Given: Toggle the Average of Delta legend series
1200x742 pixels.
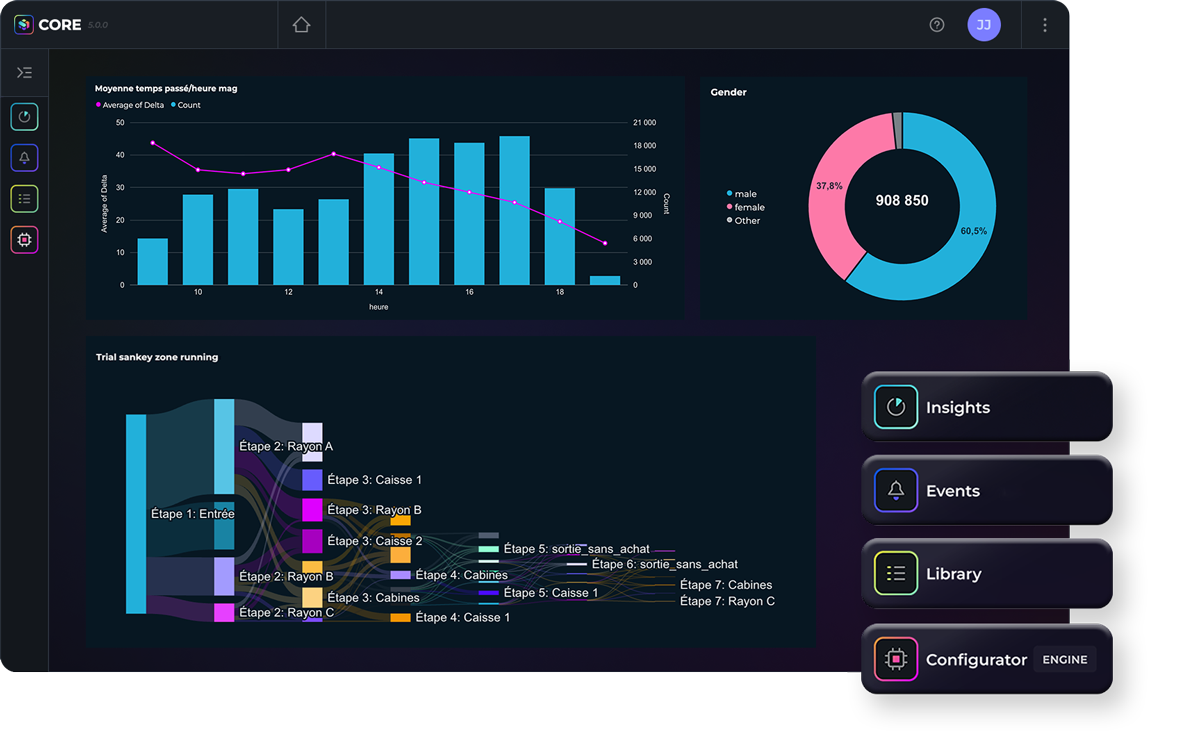Looking at the screenshot, I should [130, 105].
